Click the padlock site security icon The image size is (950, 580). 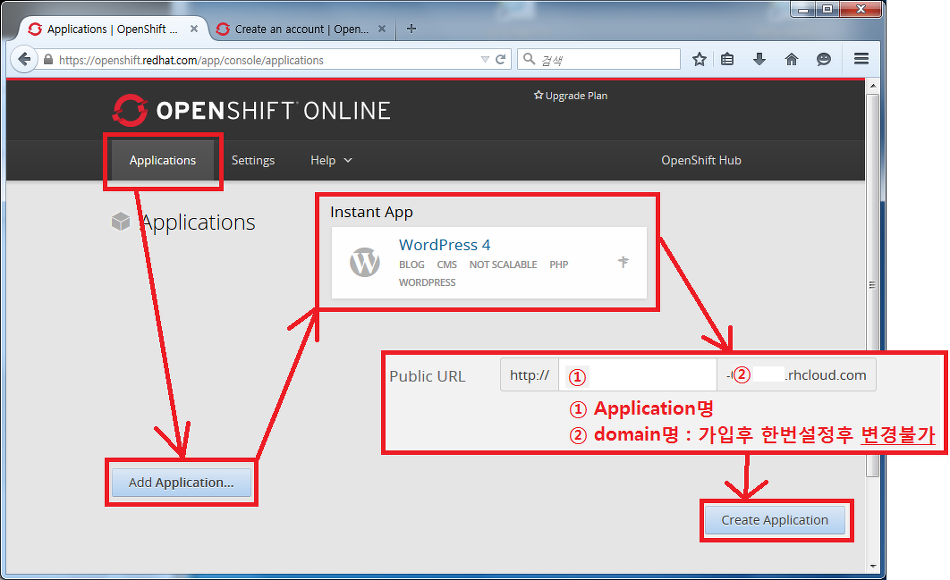point(48,59)
